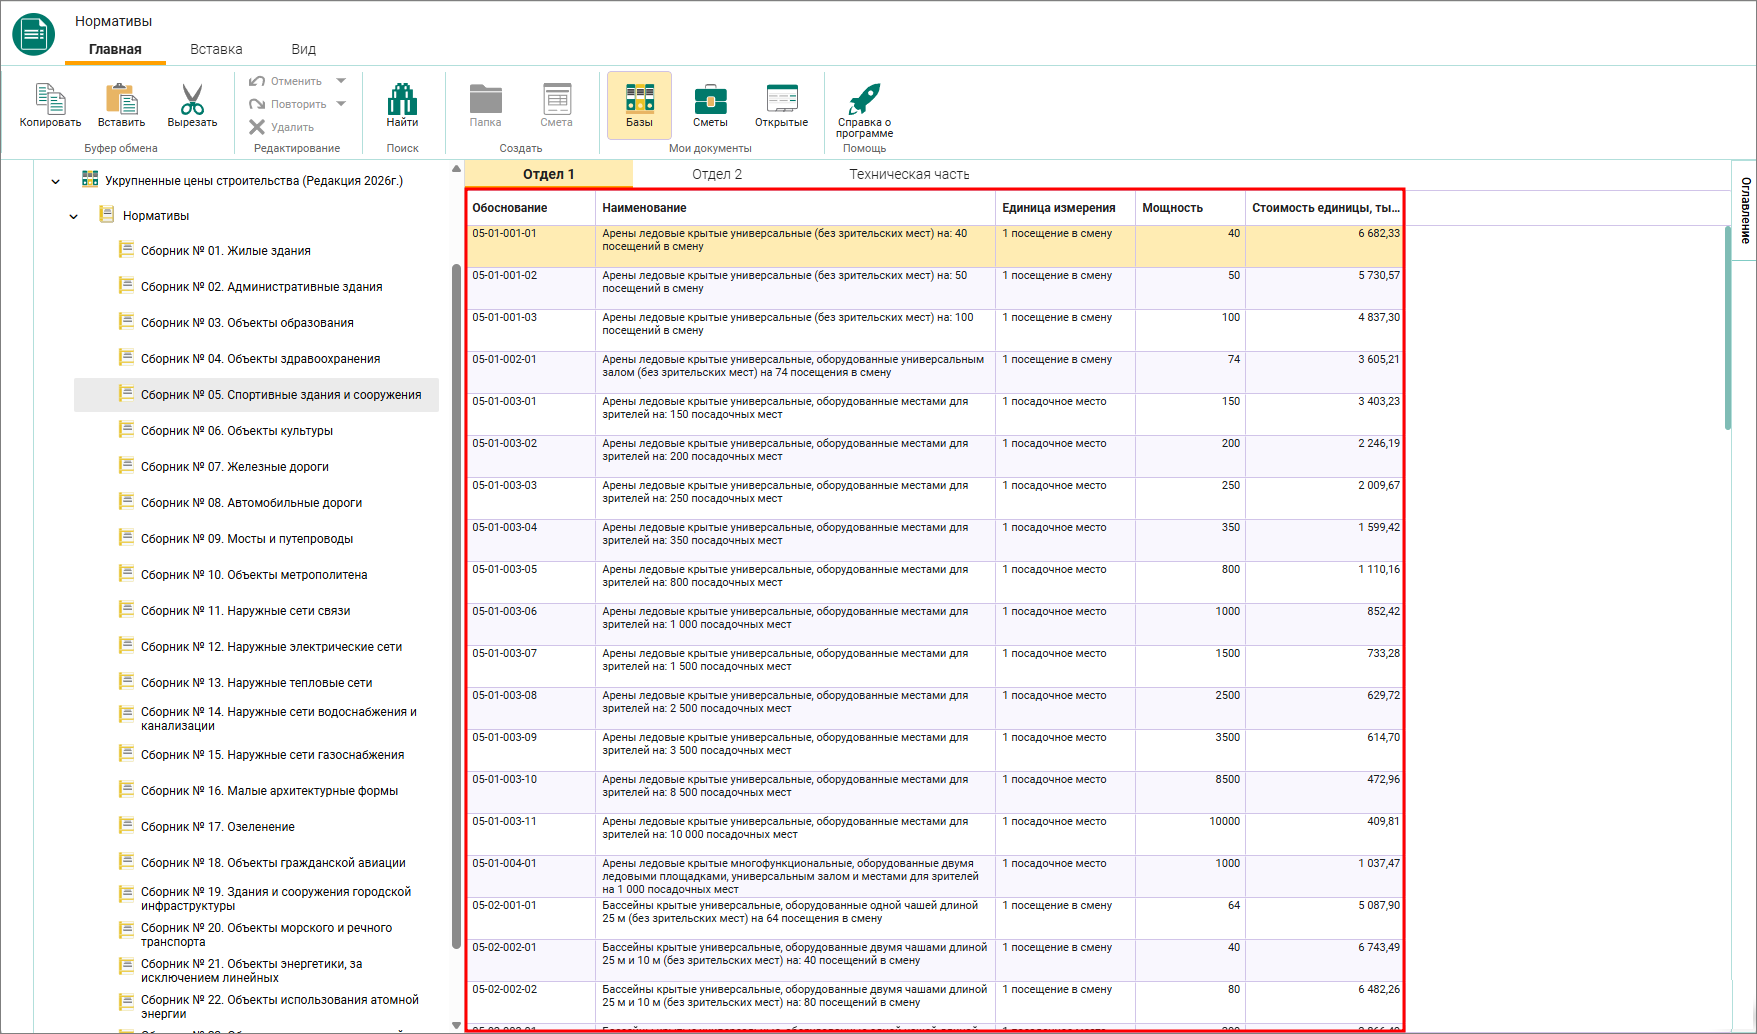Open Справка о программе rocket icon
This screenshot has width=1757, height=1034.
point(864,98)
